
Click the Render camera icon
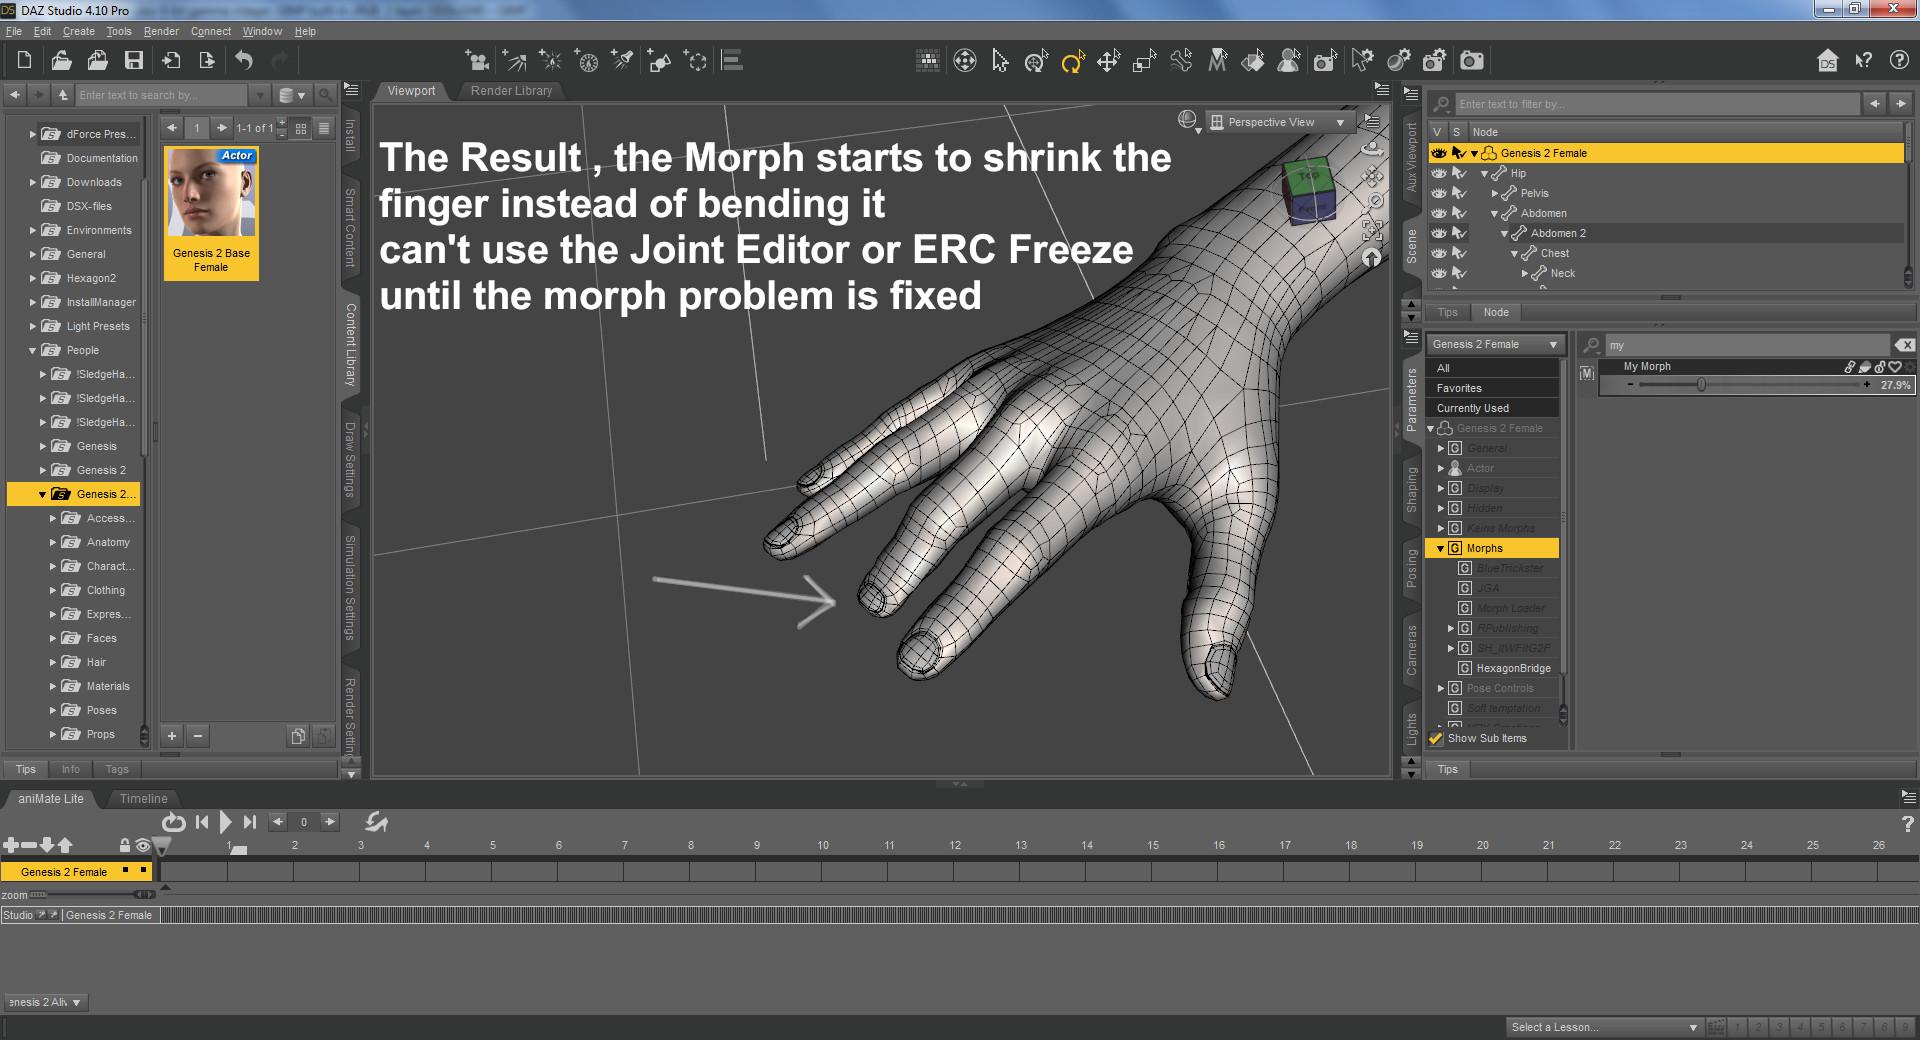[x=1472, y=61]
